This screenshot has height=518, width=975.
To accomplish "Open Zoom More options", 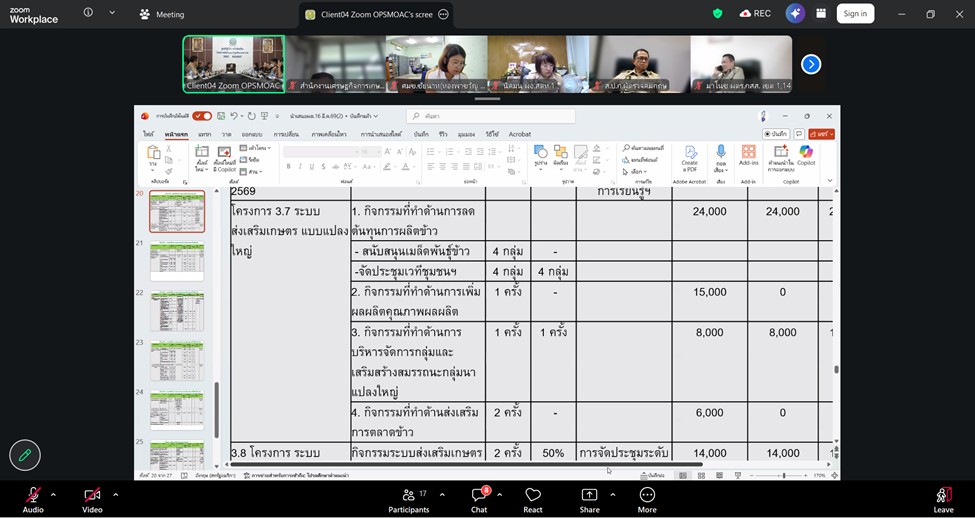I will coord(647,499).
